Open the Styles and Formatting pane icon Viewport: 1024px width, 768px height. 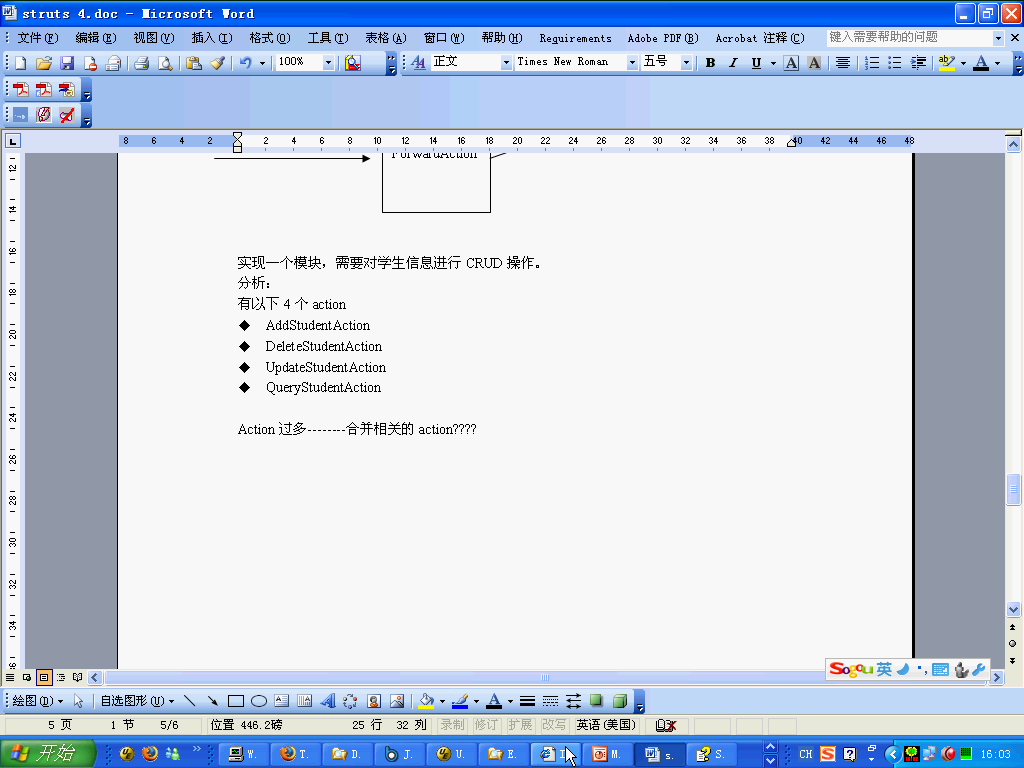tap(419, 63)
